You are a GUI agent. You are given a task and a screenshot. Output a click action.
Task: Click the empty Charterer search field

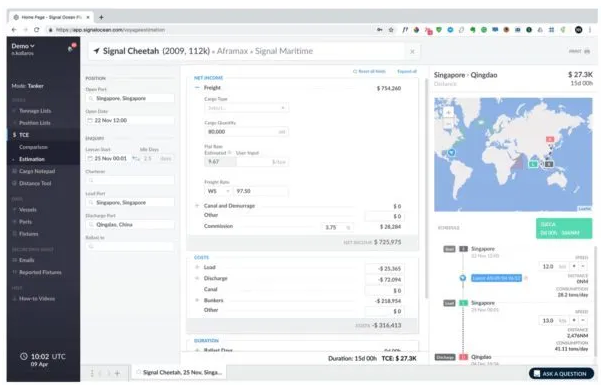130,180
